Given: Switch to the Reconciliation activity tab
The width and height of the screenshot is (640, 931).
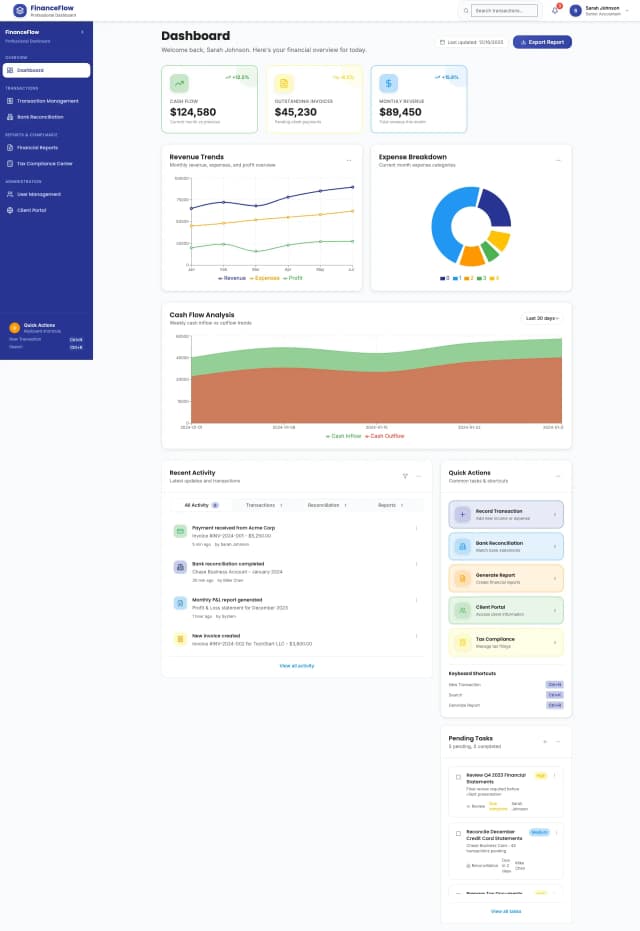Looking at the screenshot, I should click(x=326, y=505).
